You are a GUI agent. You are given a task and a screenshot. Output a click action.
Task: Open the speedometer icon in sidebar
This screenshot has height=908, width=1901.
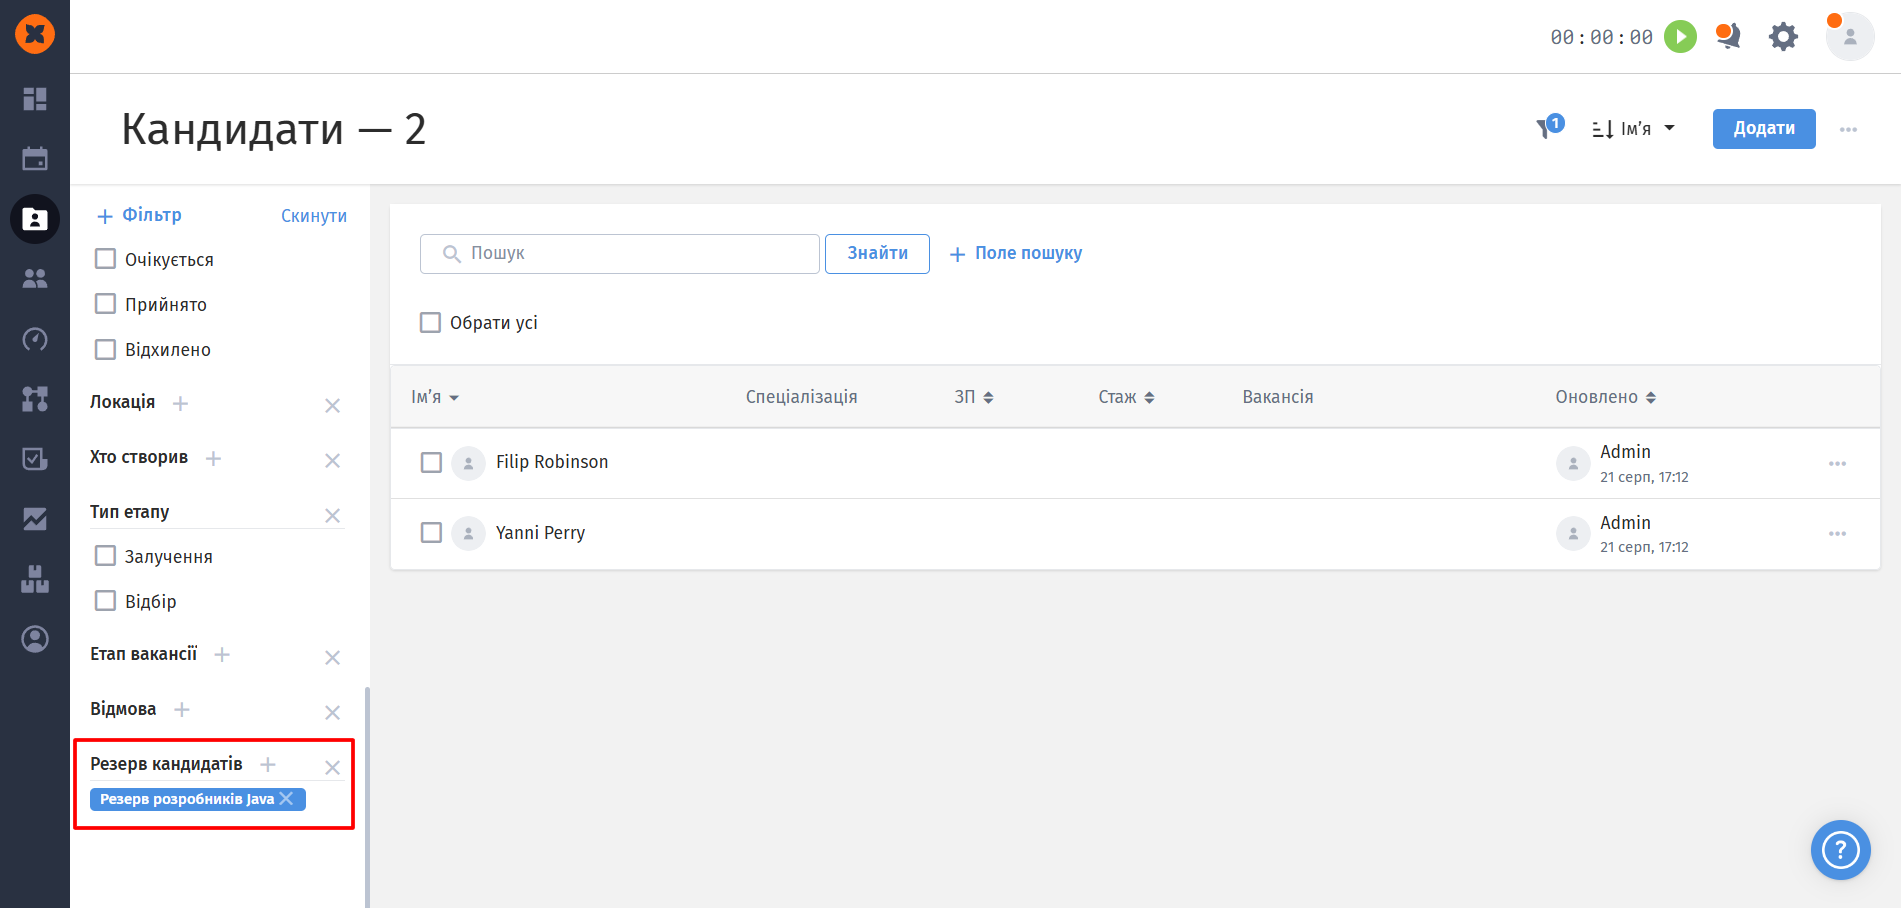click(x=35, y=339)
